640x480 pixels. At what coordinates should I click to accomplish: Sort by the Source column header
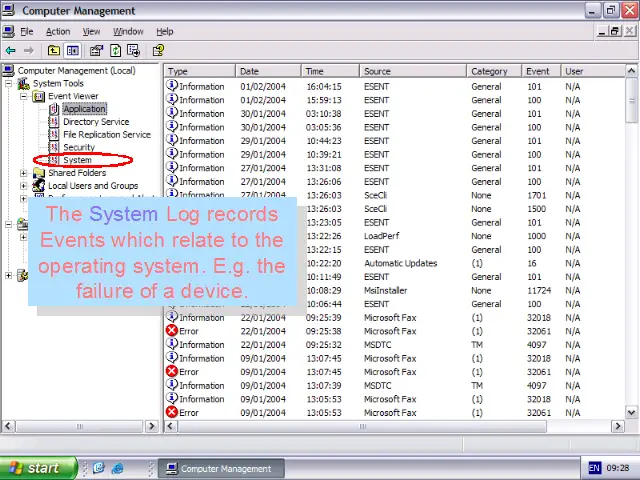tap(413, 71)
